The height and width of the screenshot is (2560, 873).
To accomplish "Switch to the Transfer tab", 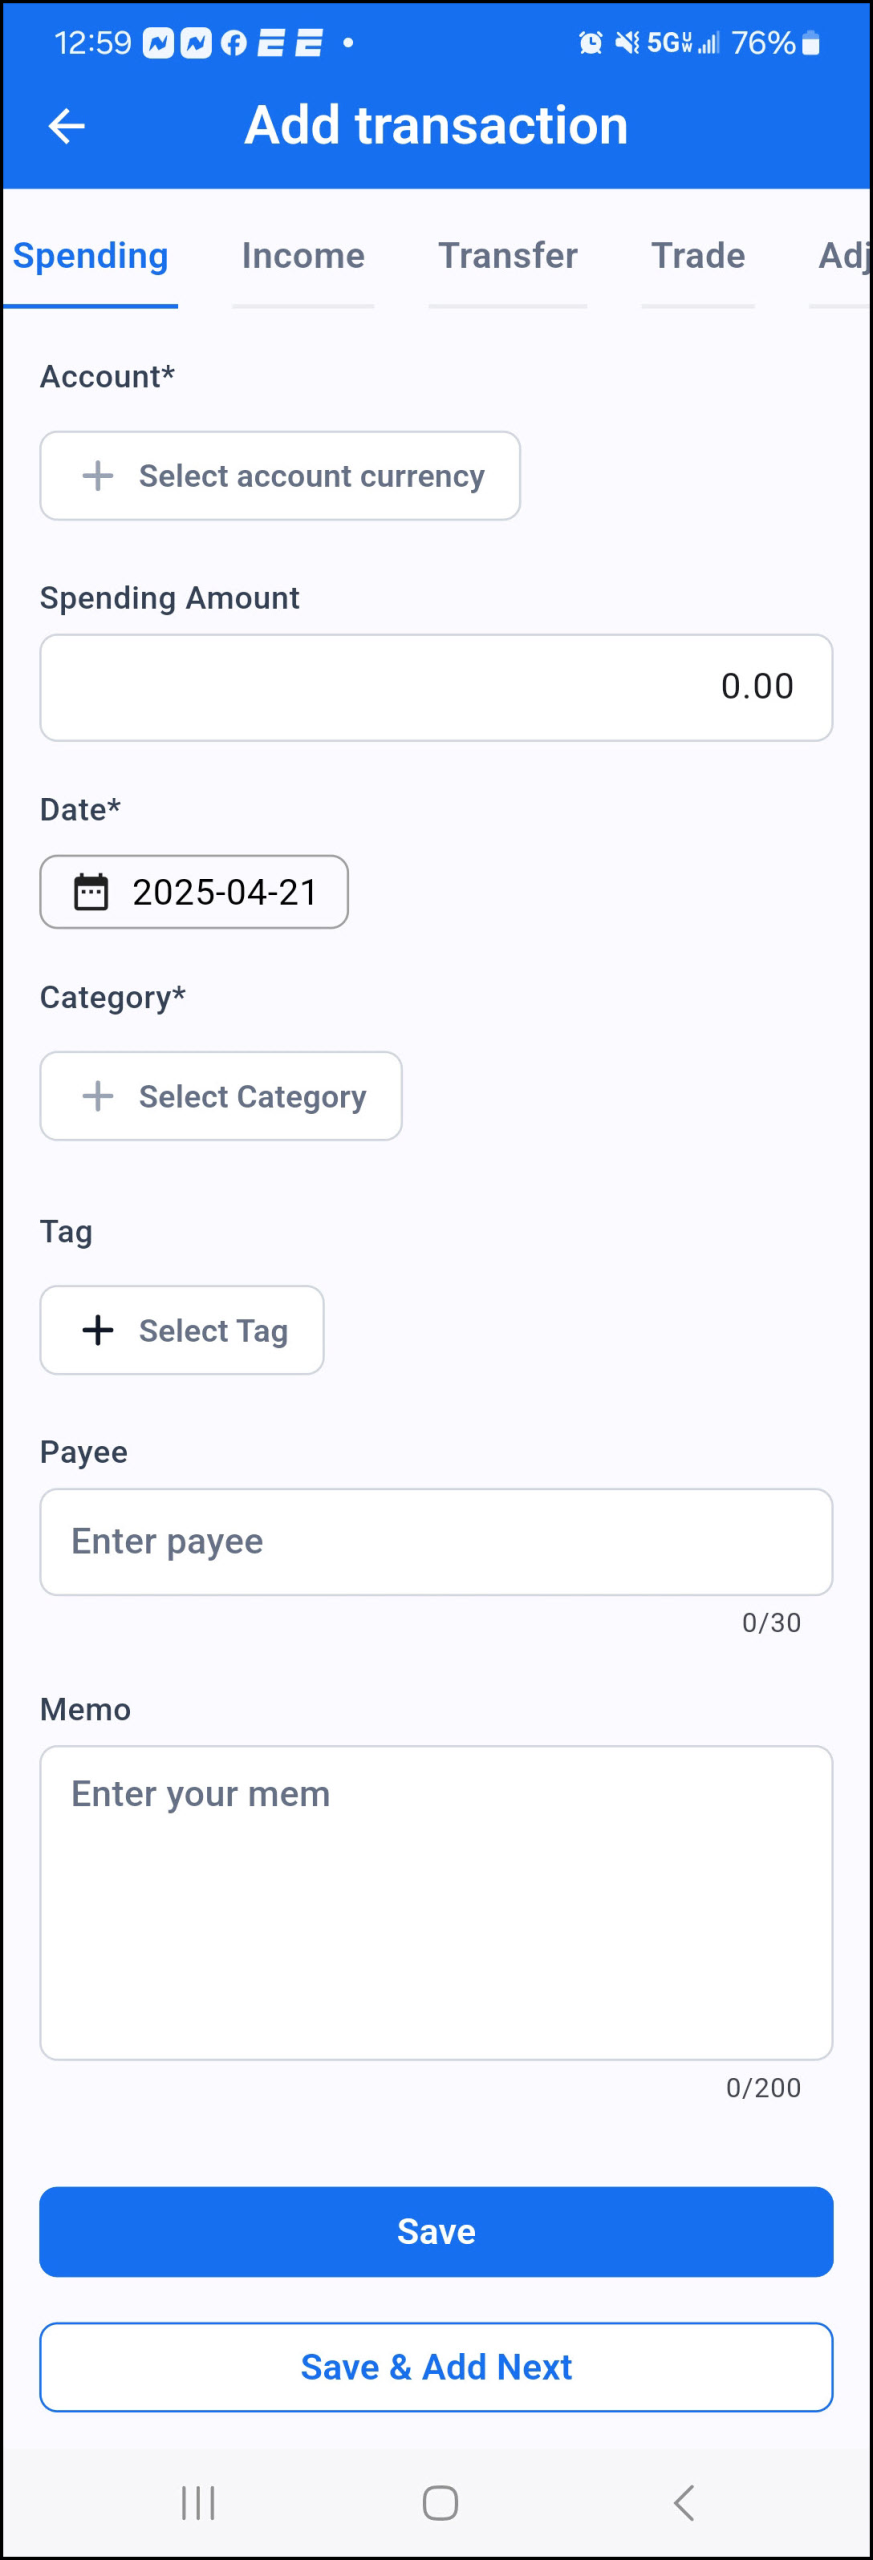I will click(x=508, y=256).
